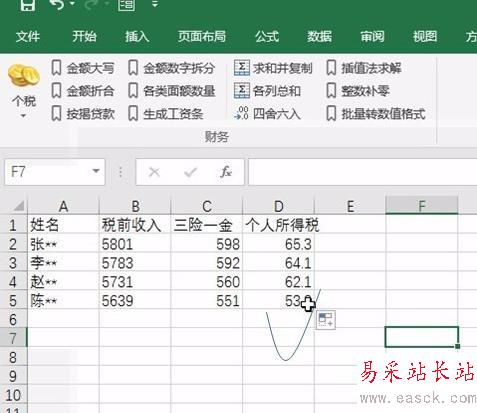Switch to the 数据 ribbon tab
The height and width of the screenshot is (413, 477).
pos(319,36)
